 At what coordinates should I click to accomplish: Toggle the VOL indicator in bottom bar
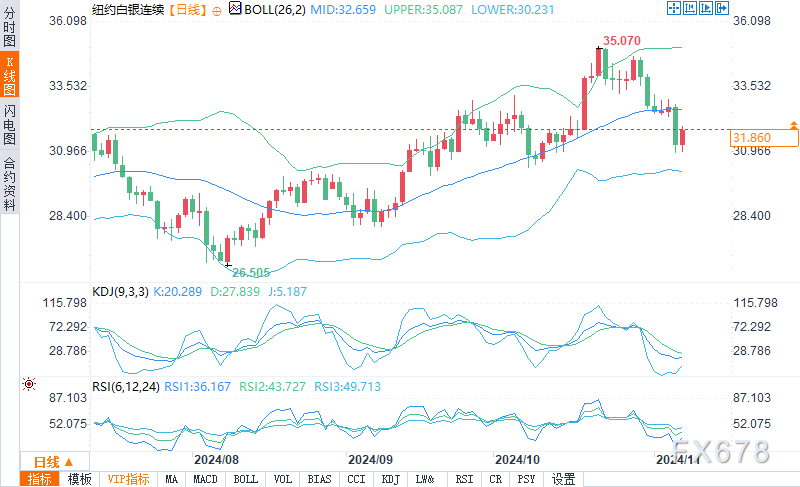tap(282, 479)
